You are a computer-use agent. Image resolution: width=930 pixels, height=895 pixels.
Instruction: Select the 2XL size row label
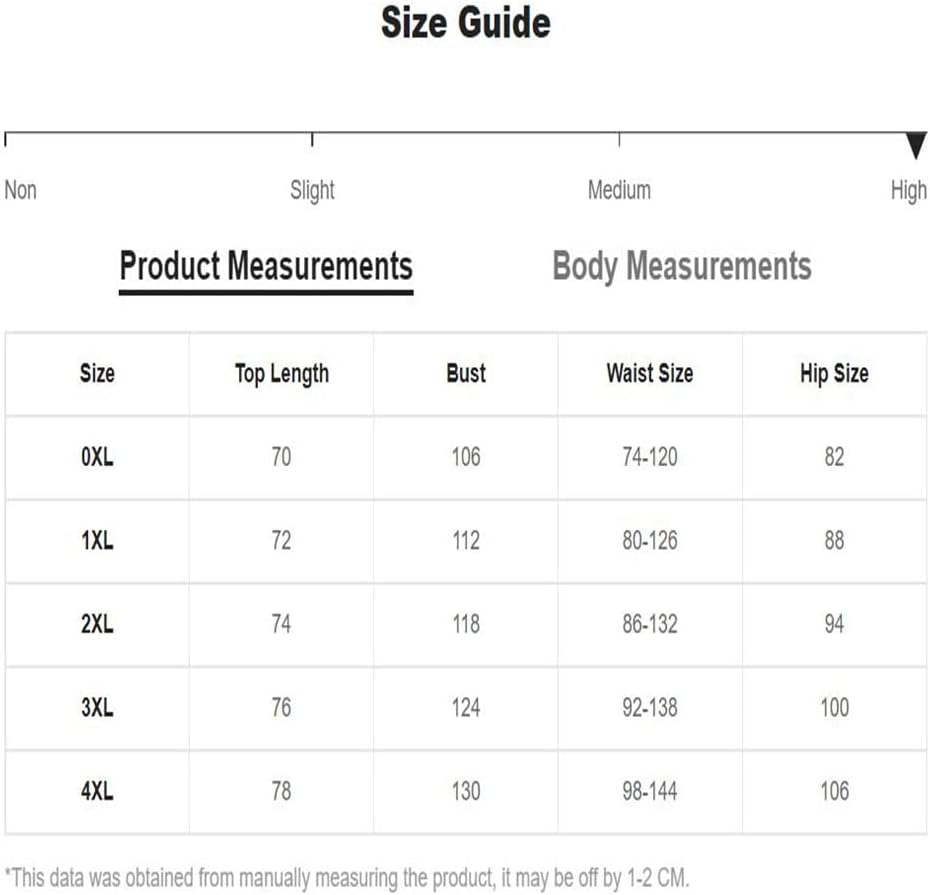pos(97,625)
